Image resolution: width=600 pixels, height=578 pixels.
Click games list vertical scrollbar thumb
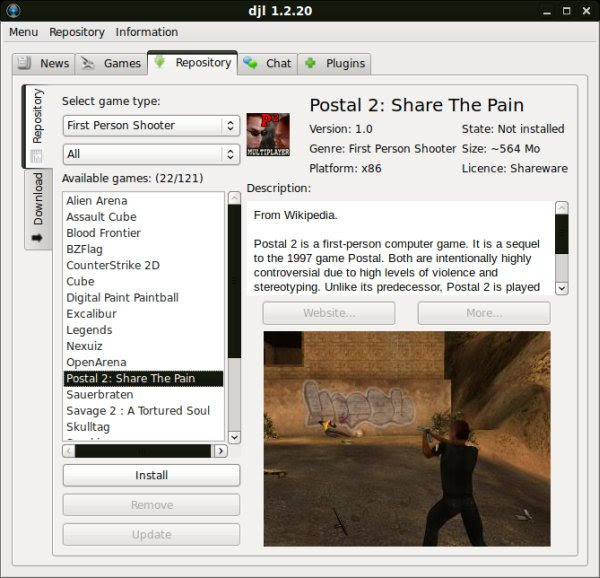click(x=234, y=281)
